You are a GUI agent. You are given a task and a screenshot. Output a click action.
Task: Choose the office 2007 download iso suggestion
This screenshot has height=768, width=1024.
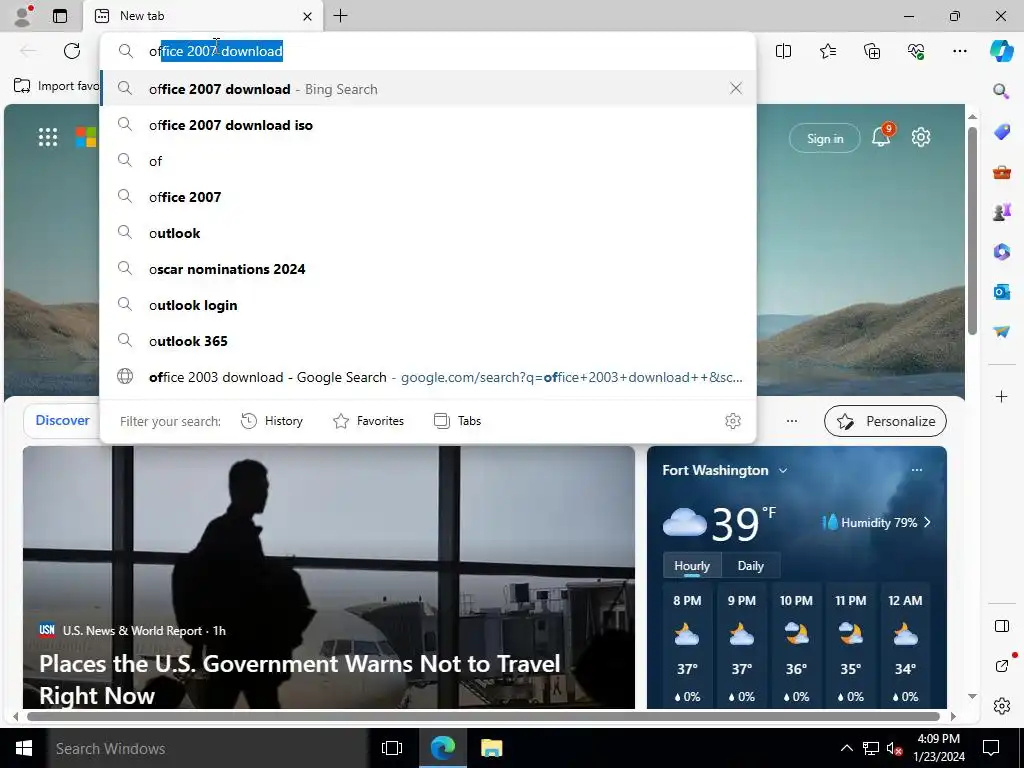tap(428, 125)
